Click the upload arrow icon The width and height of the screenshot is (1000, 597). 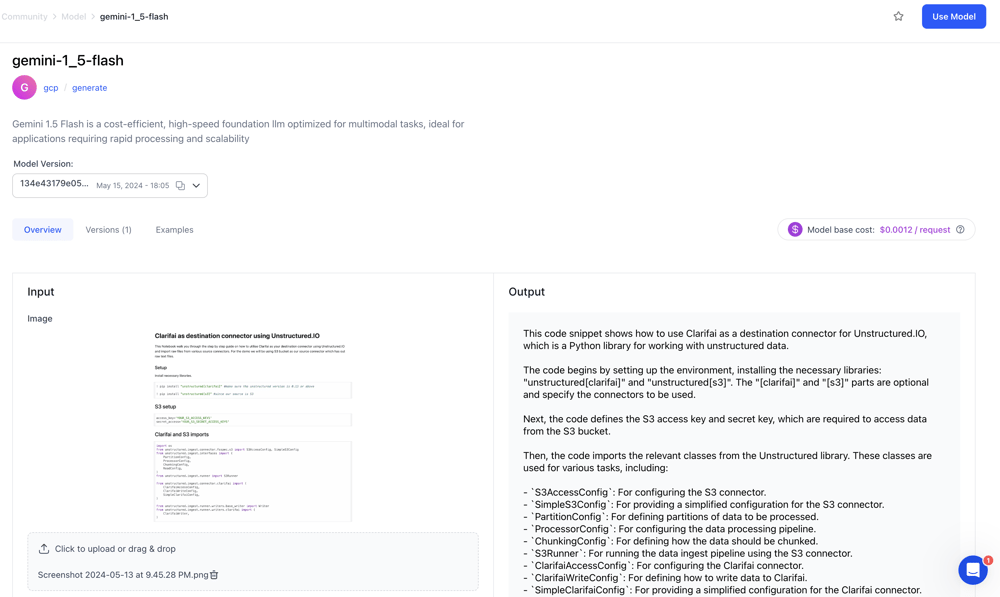44,549
